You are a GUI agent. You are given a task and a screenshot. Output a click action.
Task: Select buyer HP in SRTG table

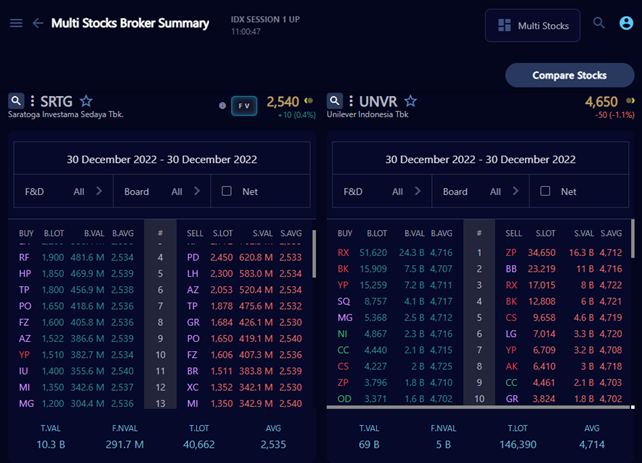25,273
